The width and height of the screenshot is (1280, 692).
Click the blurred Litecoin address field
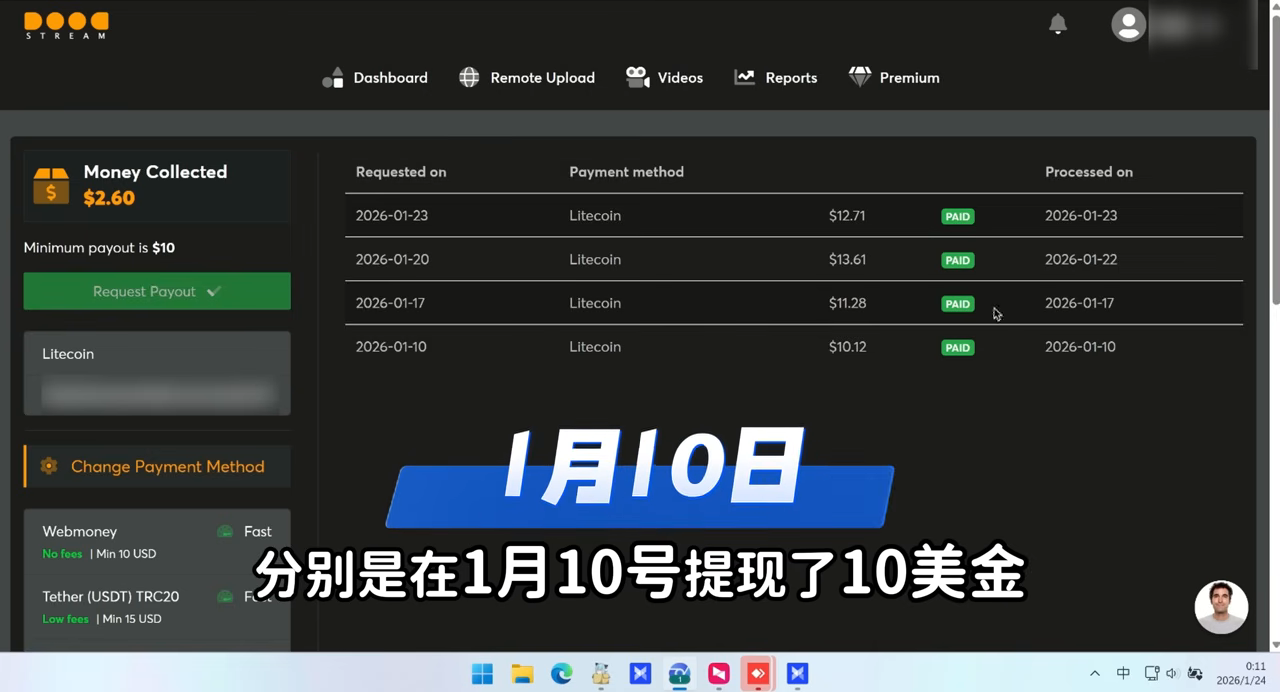click(x=157, y=394)
